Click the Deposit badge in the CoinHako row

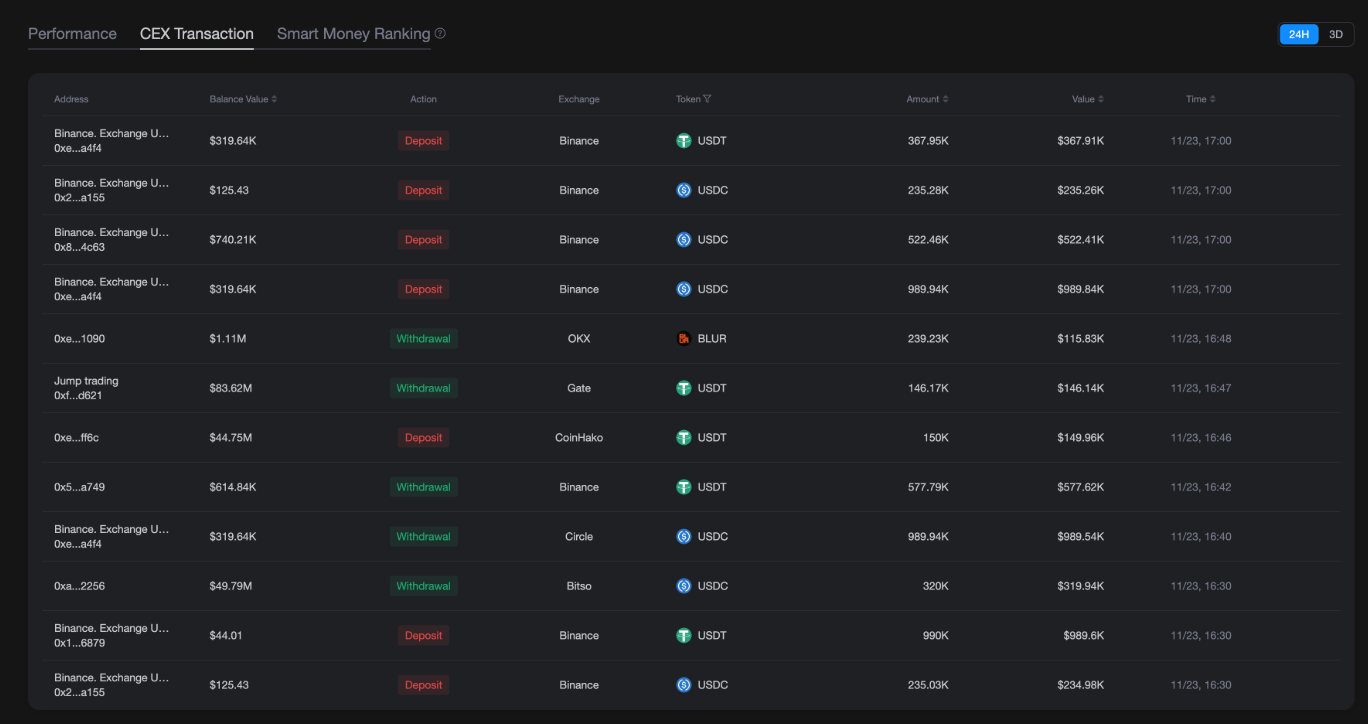click(x=423, y=438)
